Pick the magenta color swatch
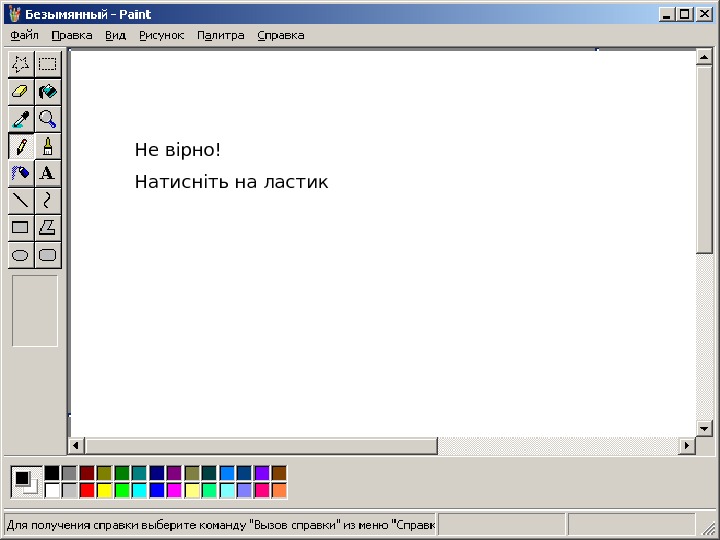The image size is (720, 540). [x=174, y=490]
